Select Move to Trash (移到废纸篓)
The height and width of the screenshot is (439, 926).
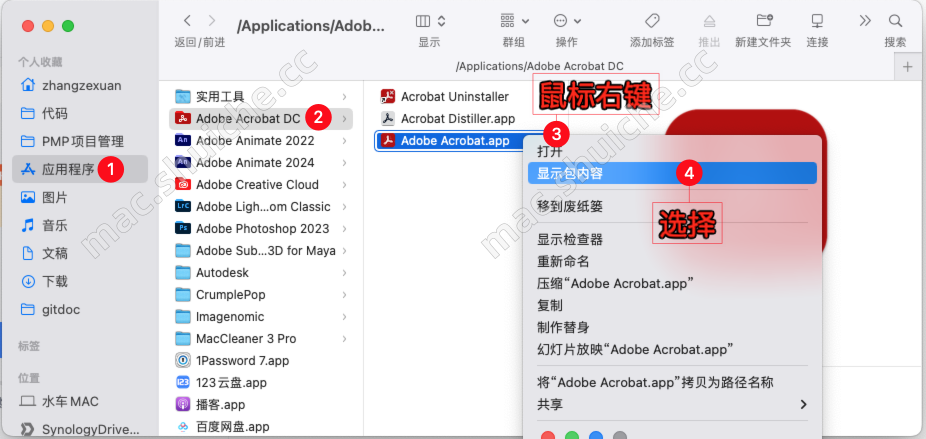[x=570, y=206]
